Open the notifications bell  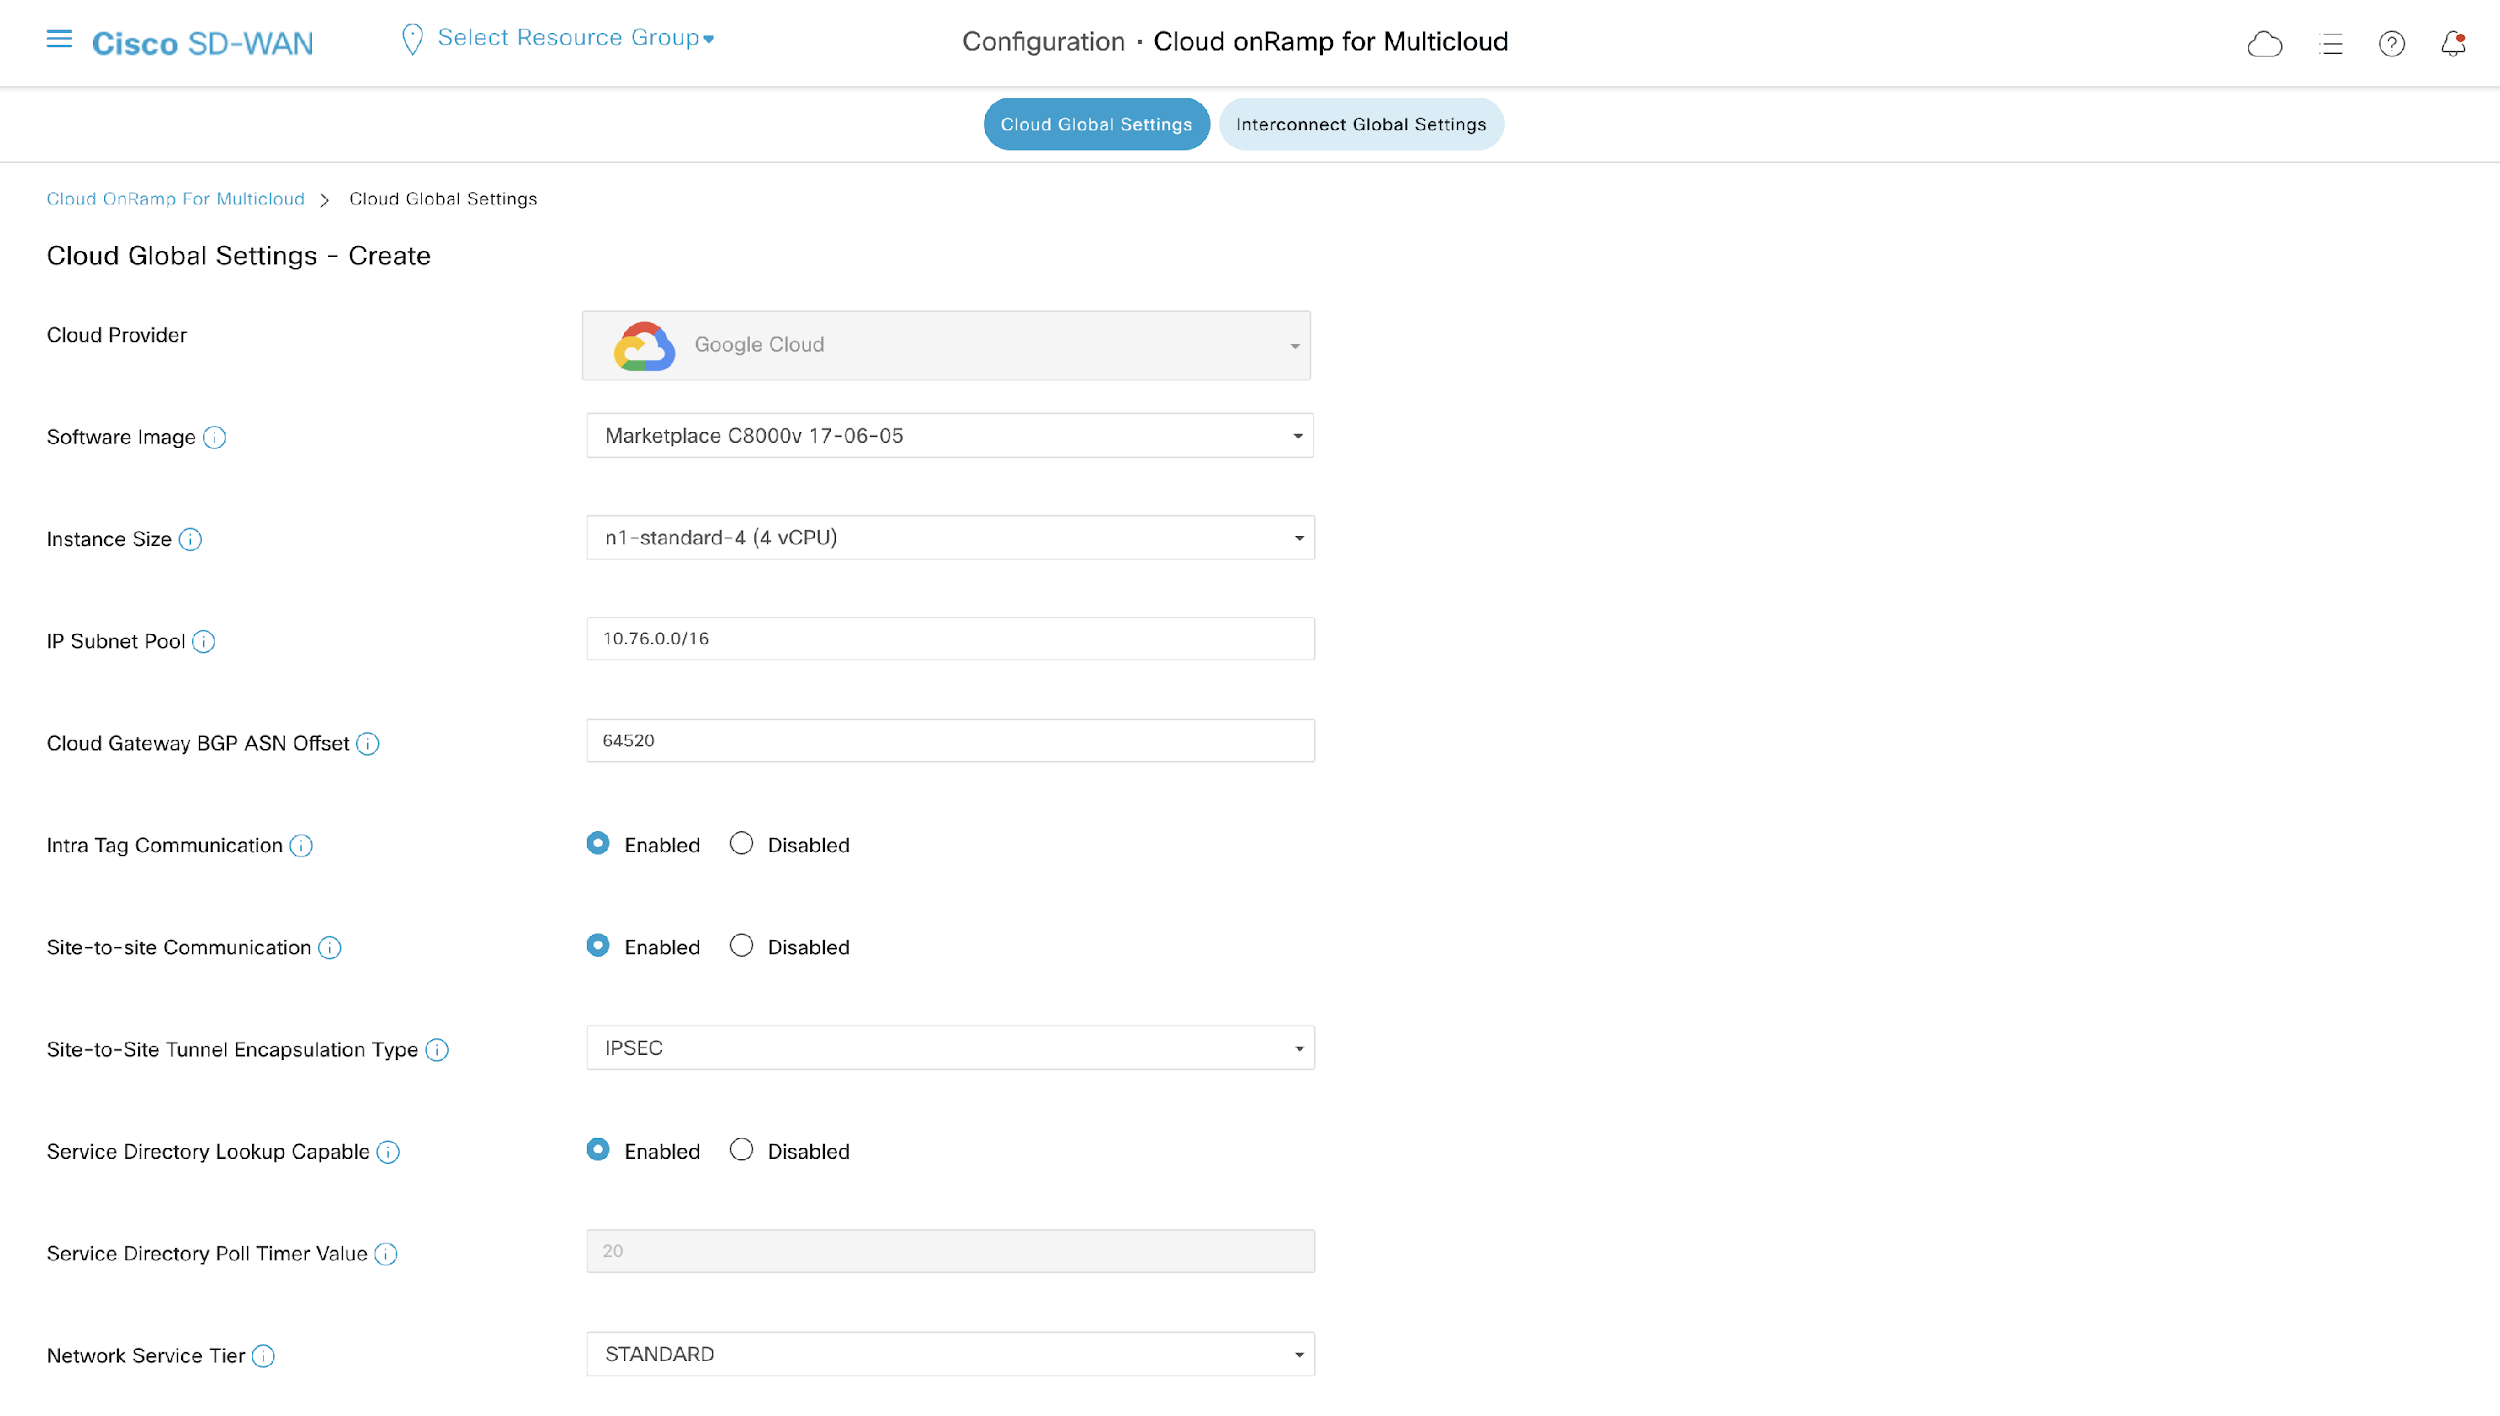(2452, 44)
